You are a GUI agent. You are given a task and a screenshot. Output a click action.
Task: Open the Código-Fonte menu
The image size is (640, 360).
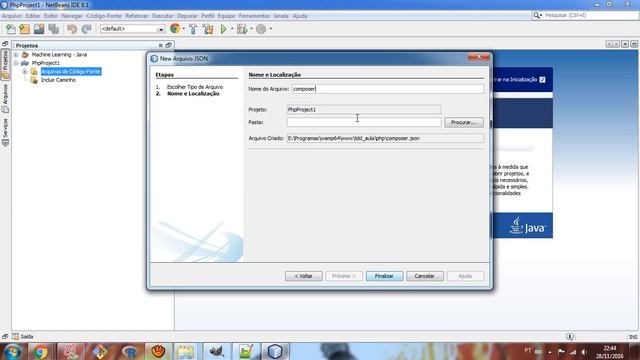pyautogui.click(x=104, y=16)
